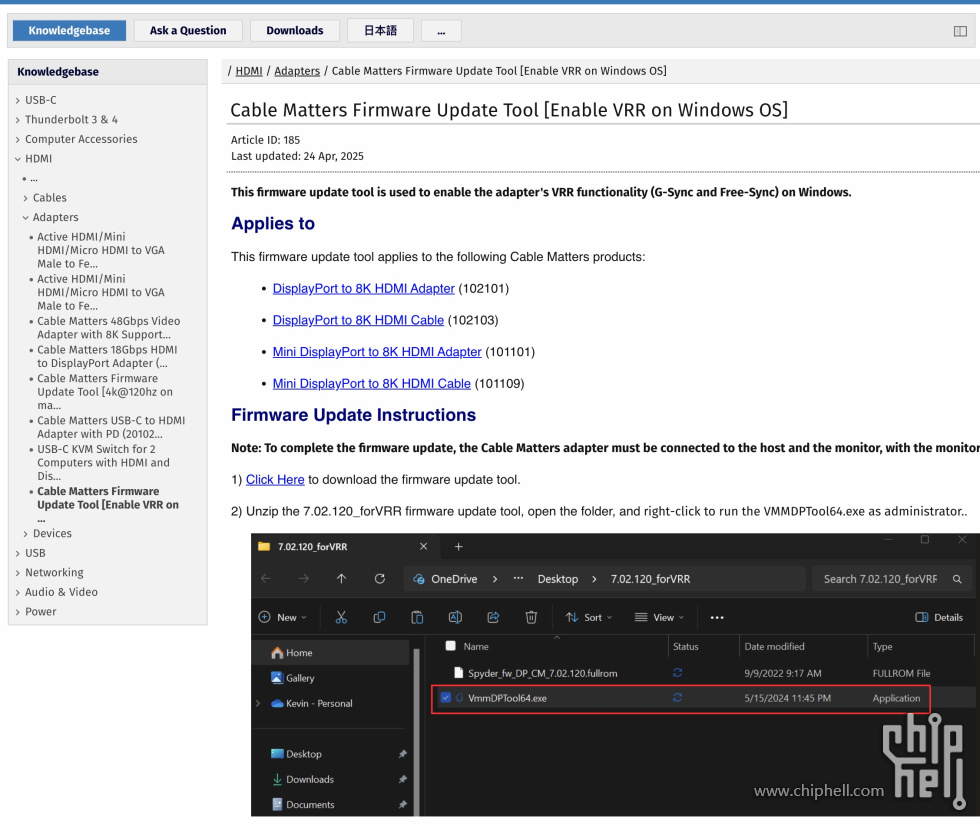Open the Sort dropdown
The image size is (980, 826).
(589, 617)
